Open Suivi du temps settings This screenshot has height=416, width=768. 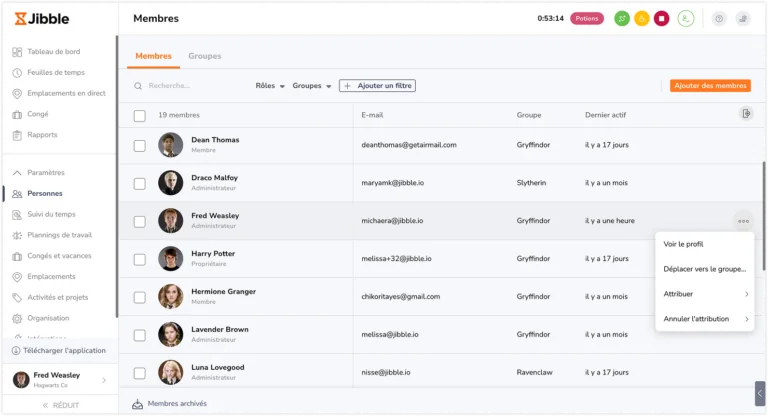point(51,214)
